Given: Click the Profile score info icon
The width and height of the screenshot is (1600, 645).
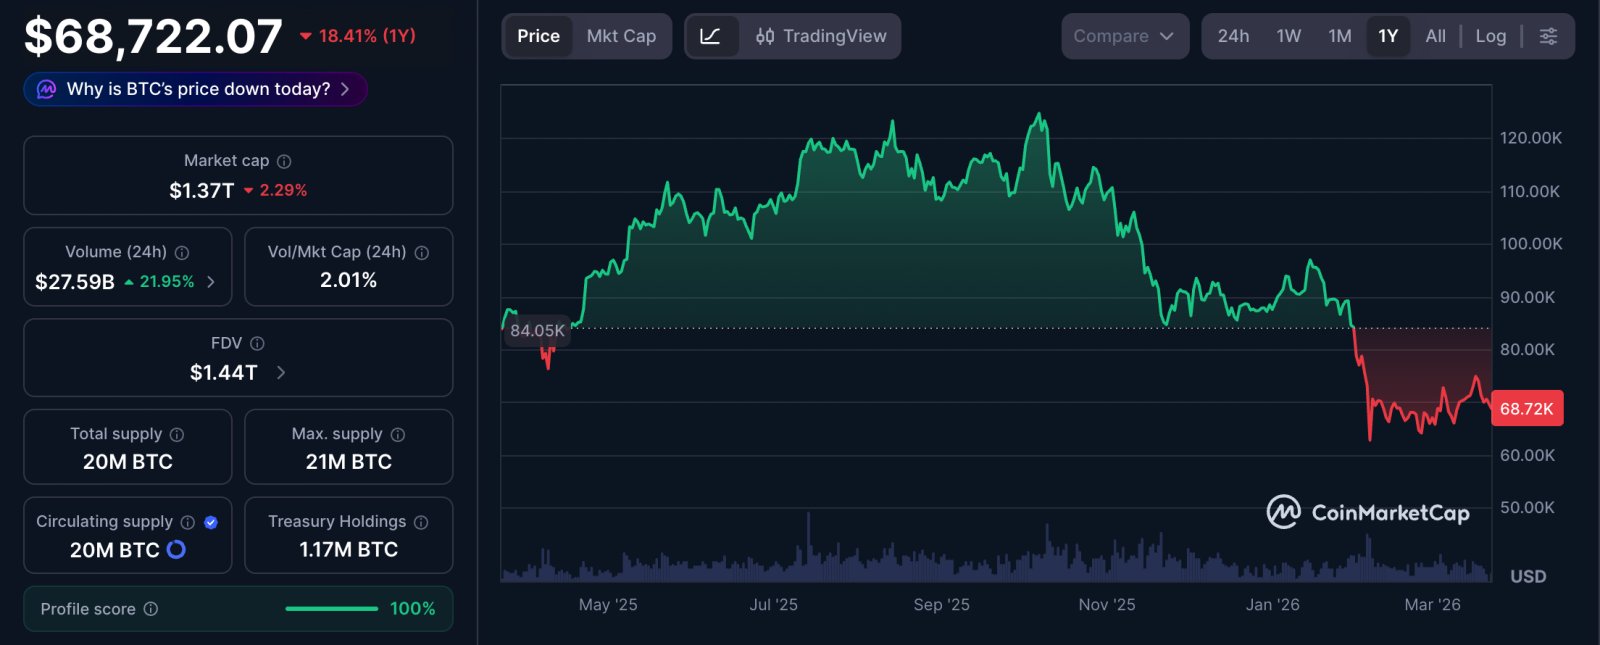Looking at the screenshot, I should point(151,609).
